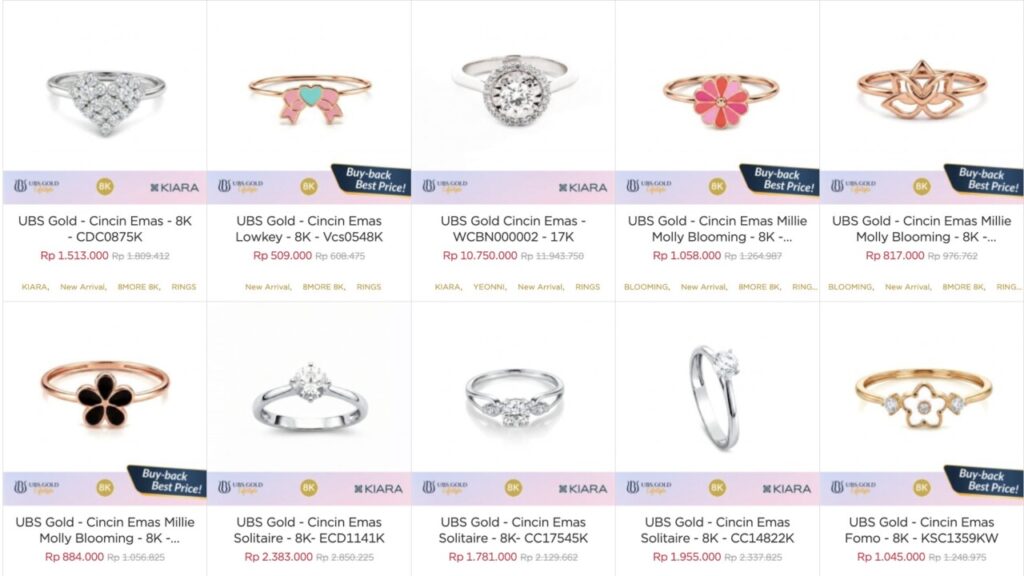Open the heart-shaped diamond ring CDC0875K image
This screenshot has width=1024, height=576.
click(x=105, y=101)
